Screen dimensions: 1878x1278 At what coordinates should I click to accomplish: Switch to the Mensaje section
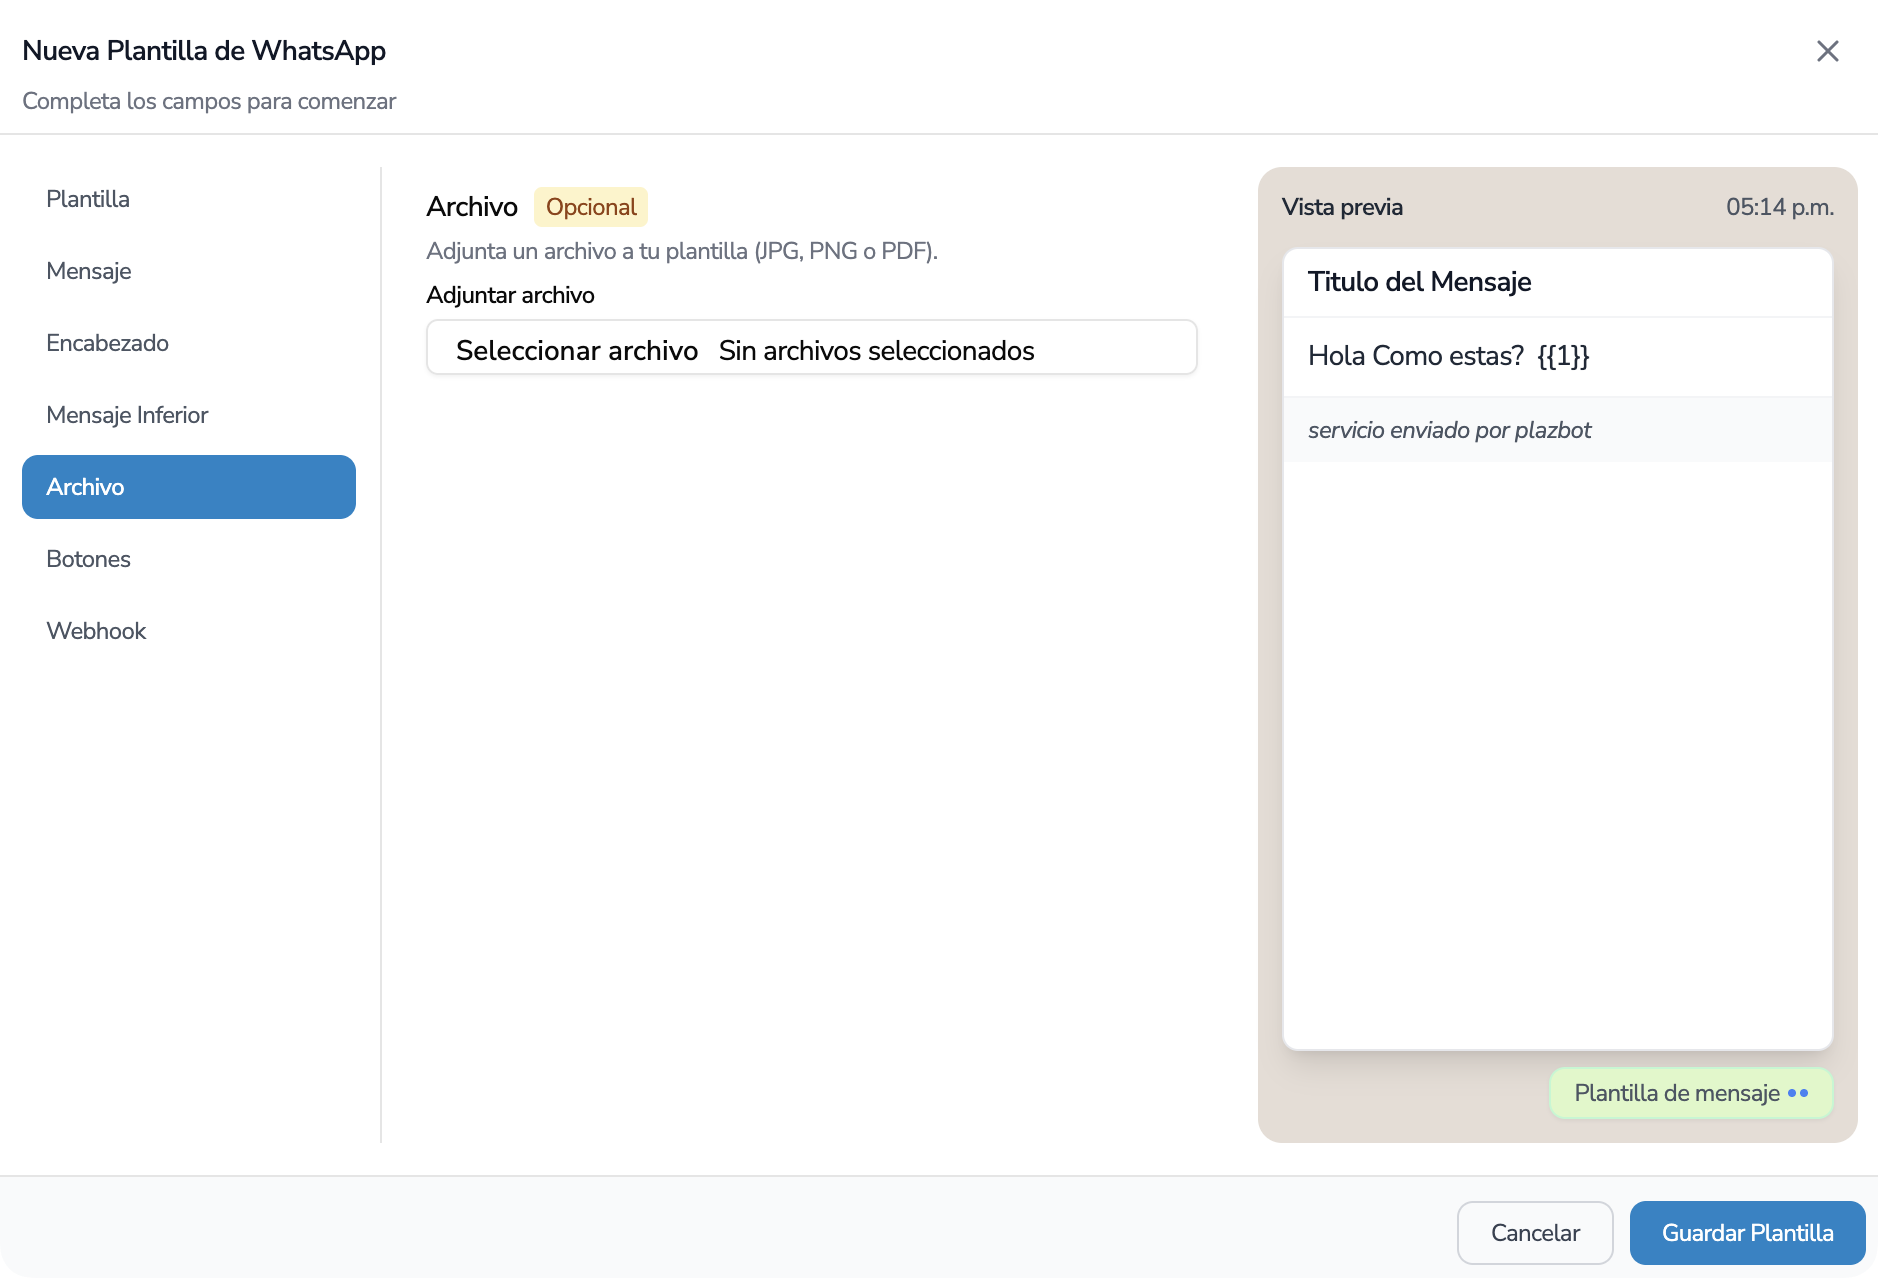189,271
